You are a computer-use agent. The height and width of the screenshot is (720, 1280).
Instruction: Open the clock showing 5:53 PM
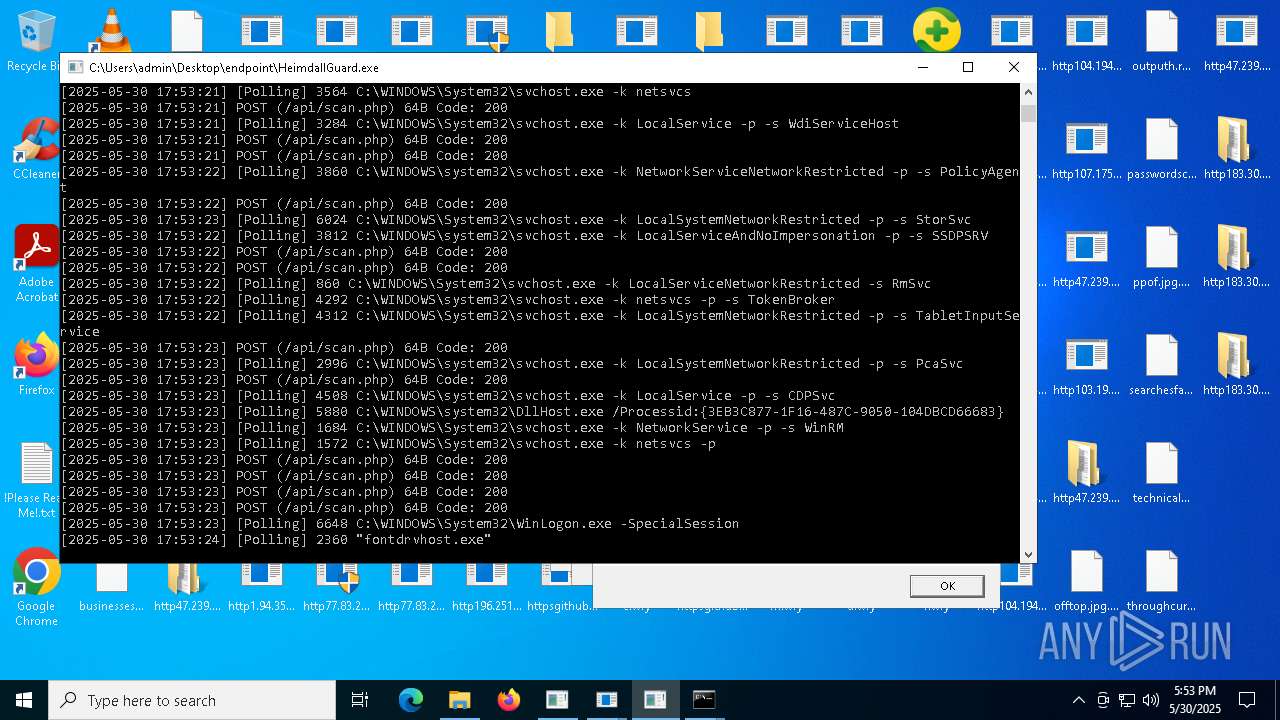point(1195,700)
